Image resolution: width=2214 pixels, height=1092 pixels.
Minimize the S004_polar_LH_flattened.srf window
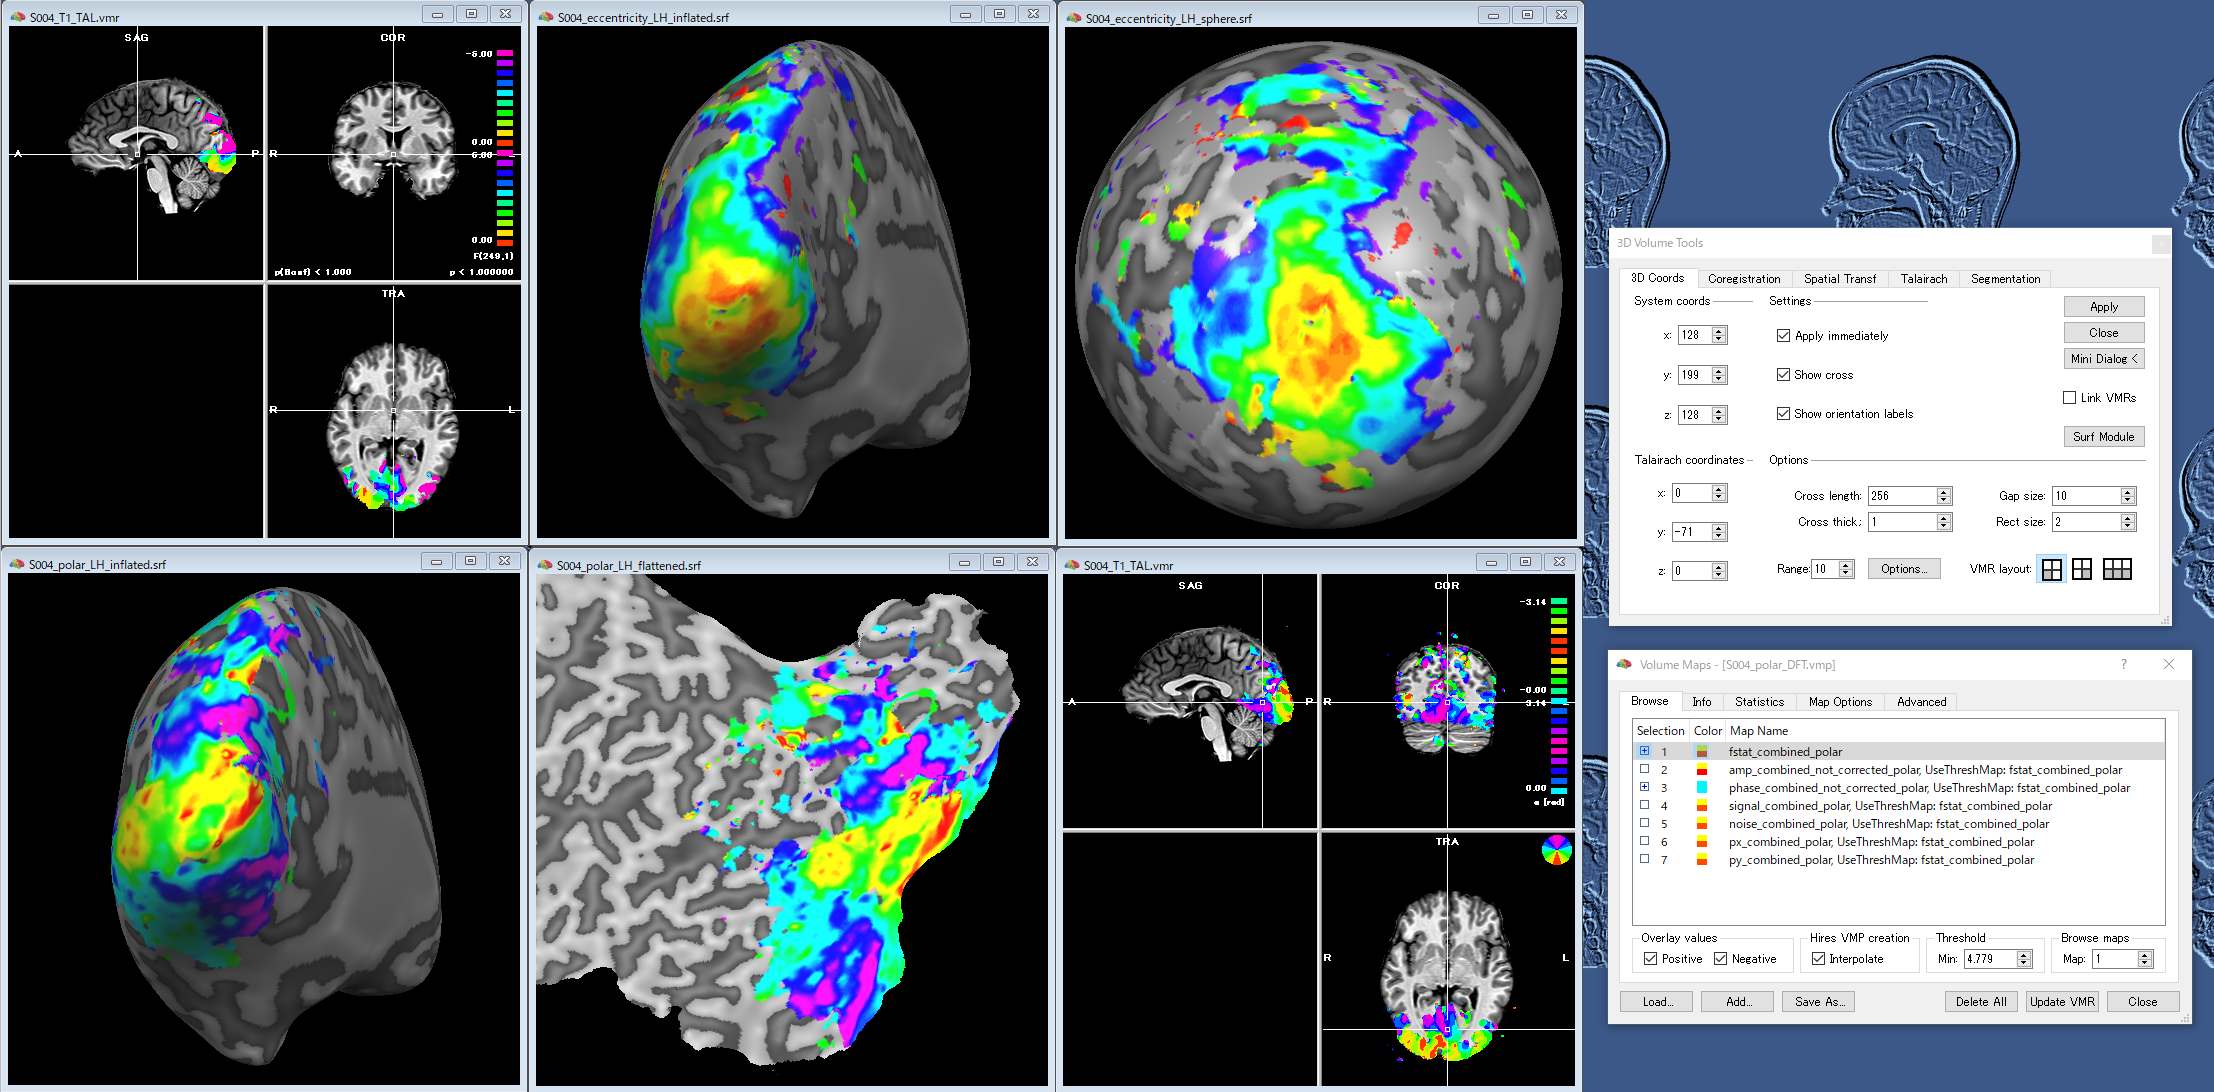click(x=964, y=562)
